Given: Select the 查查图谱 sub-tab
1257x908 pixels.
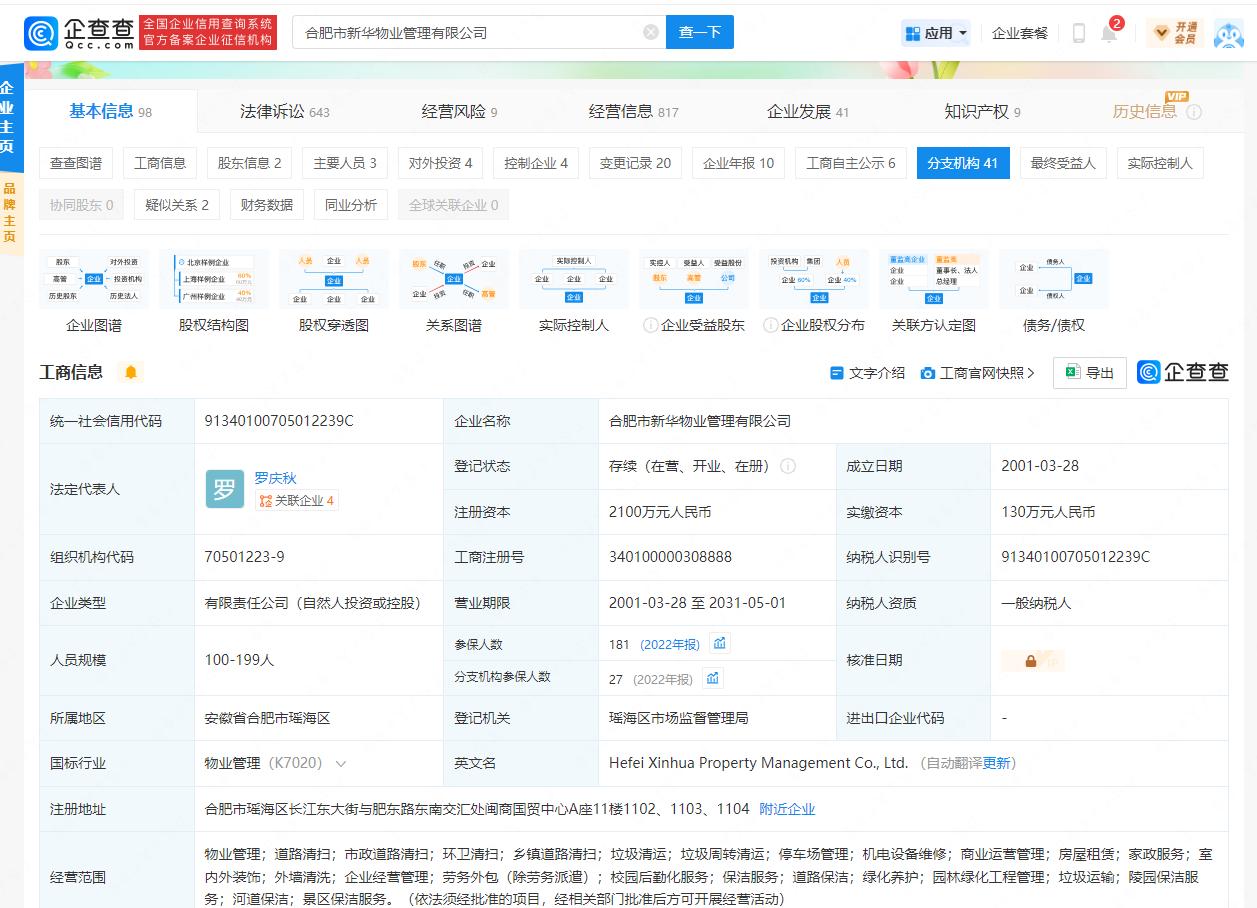Looking at the screenshot, I should 76,163.
